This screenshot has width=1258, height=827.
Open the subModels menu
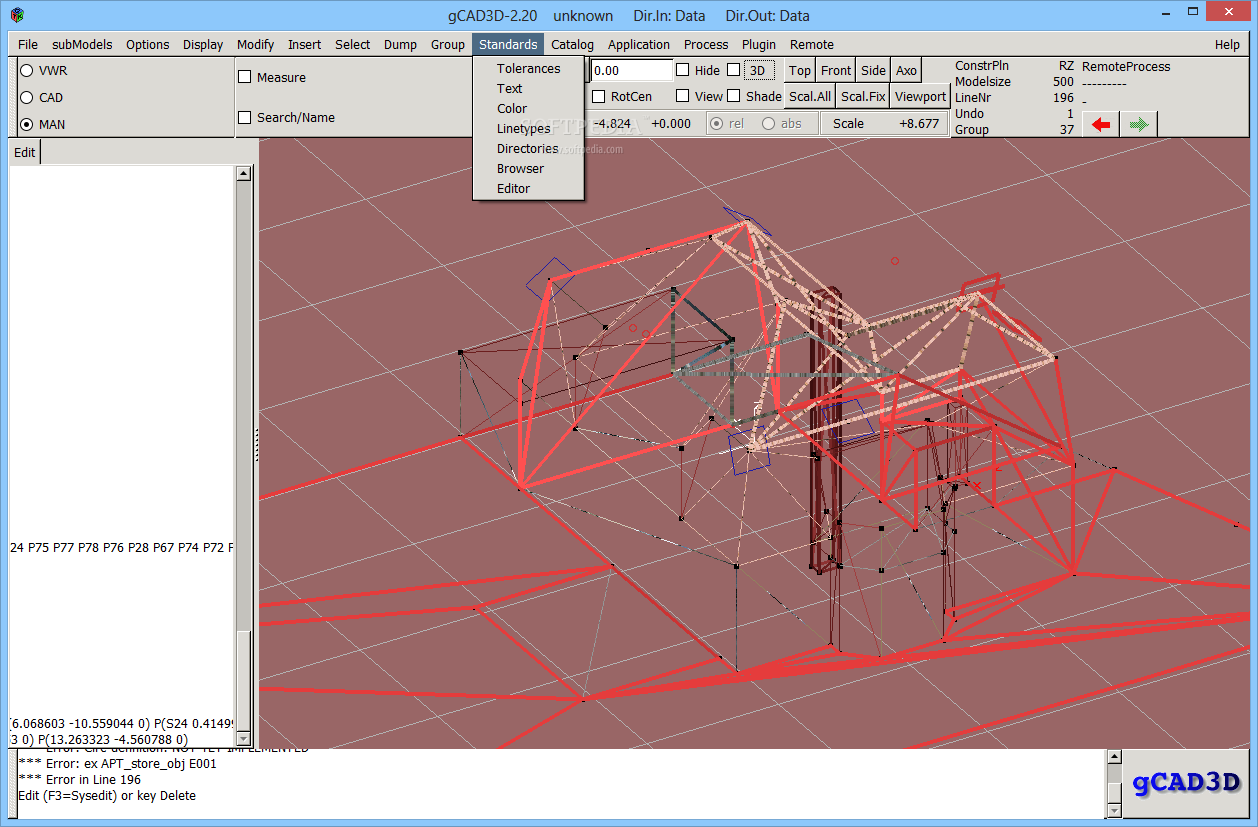82,44
